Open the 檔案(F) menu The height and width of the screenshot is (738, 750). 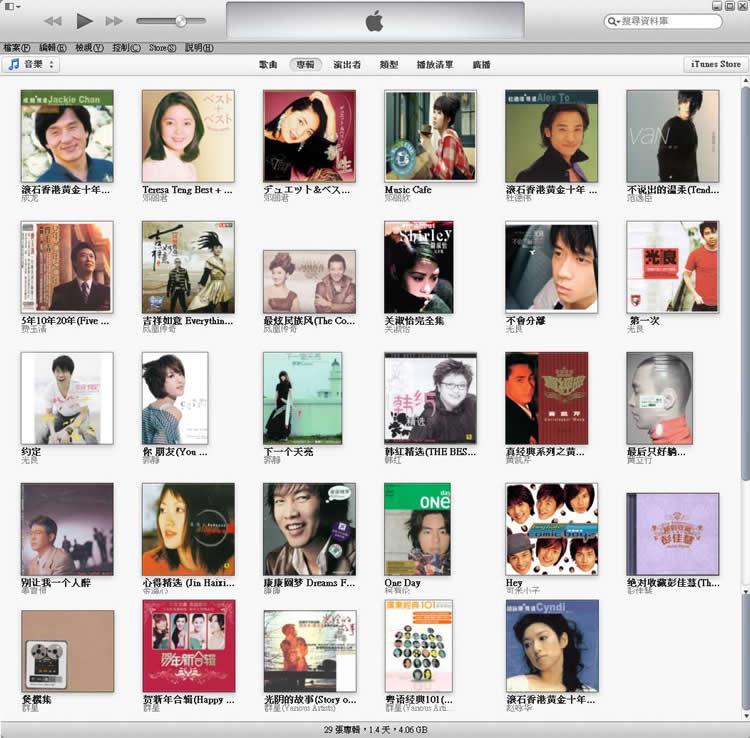pos(17,47)
